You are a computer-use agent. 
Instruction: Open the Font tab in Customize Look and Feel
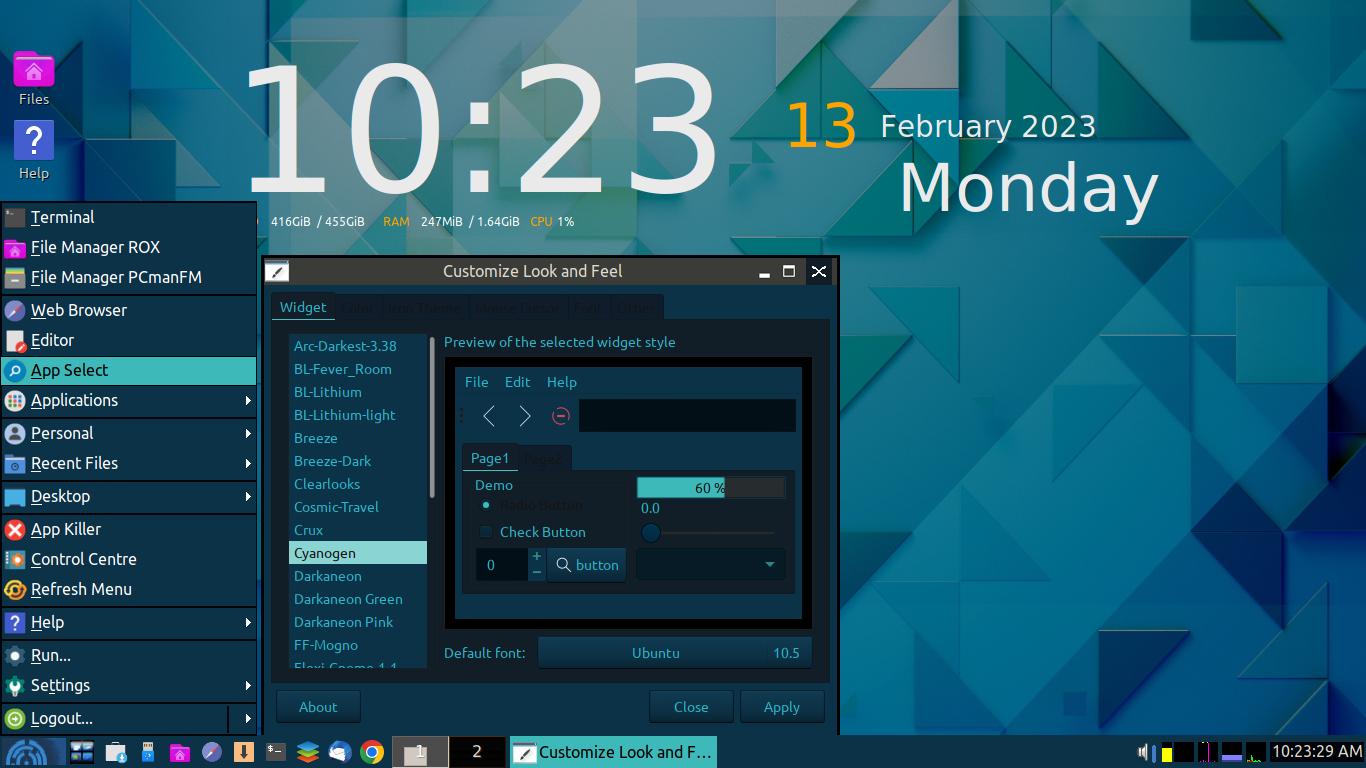[588, 307]
